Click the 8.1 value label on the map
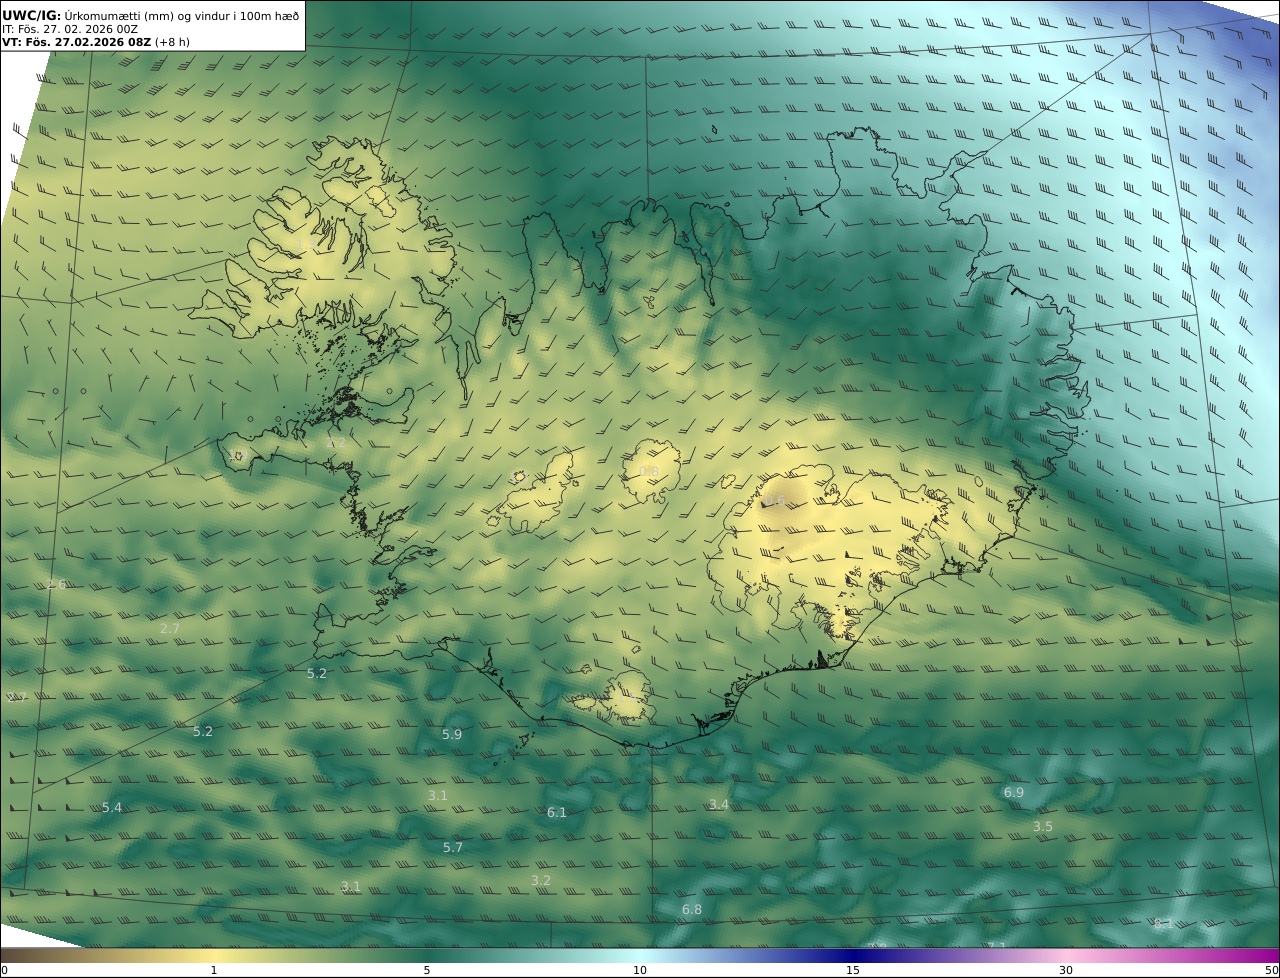 [1164, 923]
